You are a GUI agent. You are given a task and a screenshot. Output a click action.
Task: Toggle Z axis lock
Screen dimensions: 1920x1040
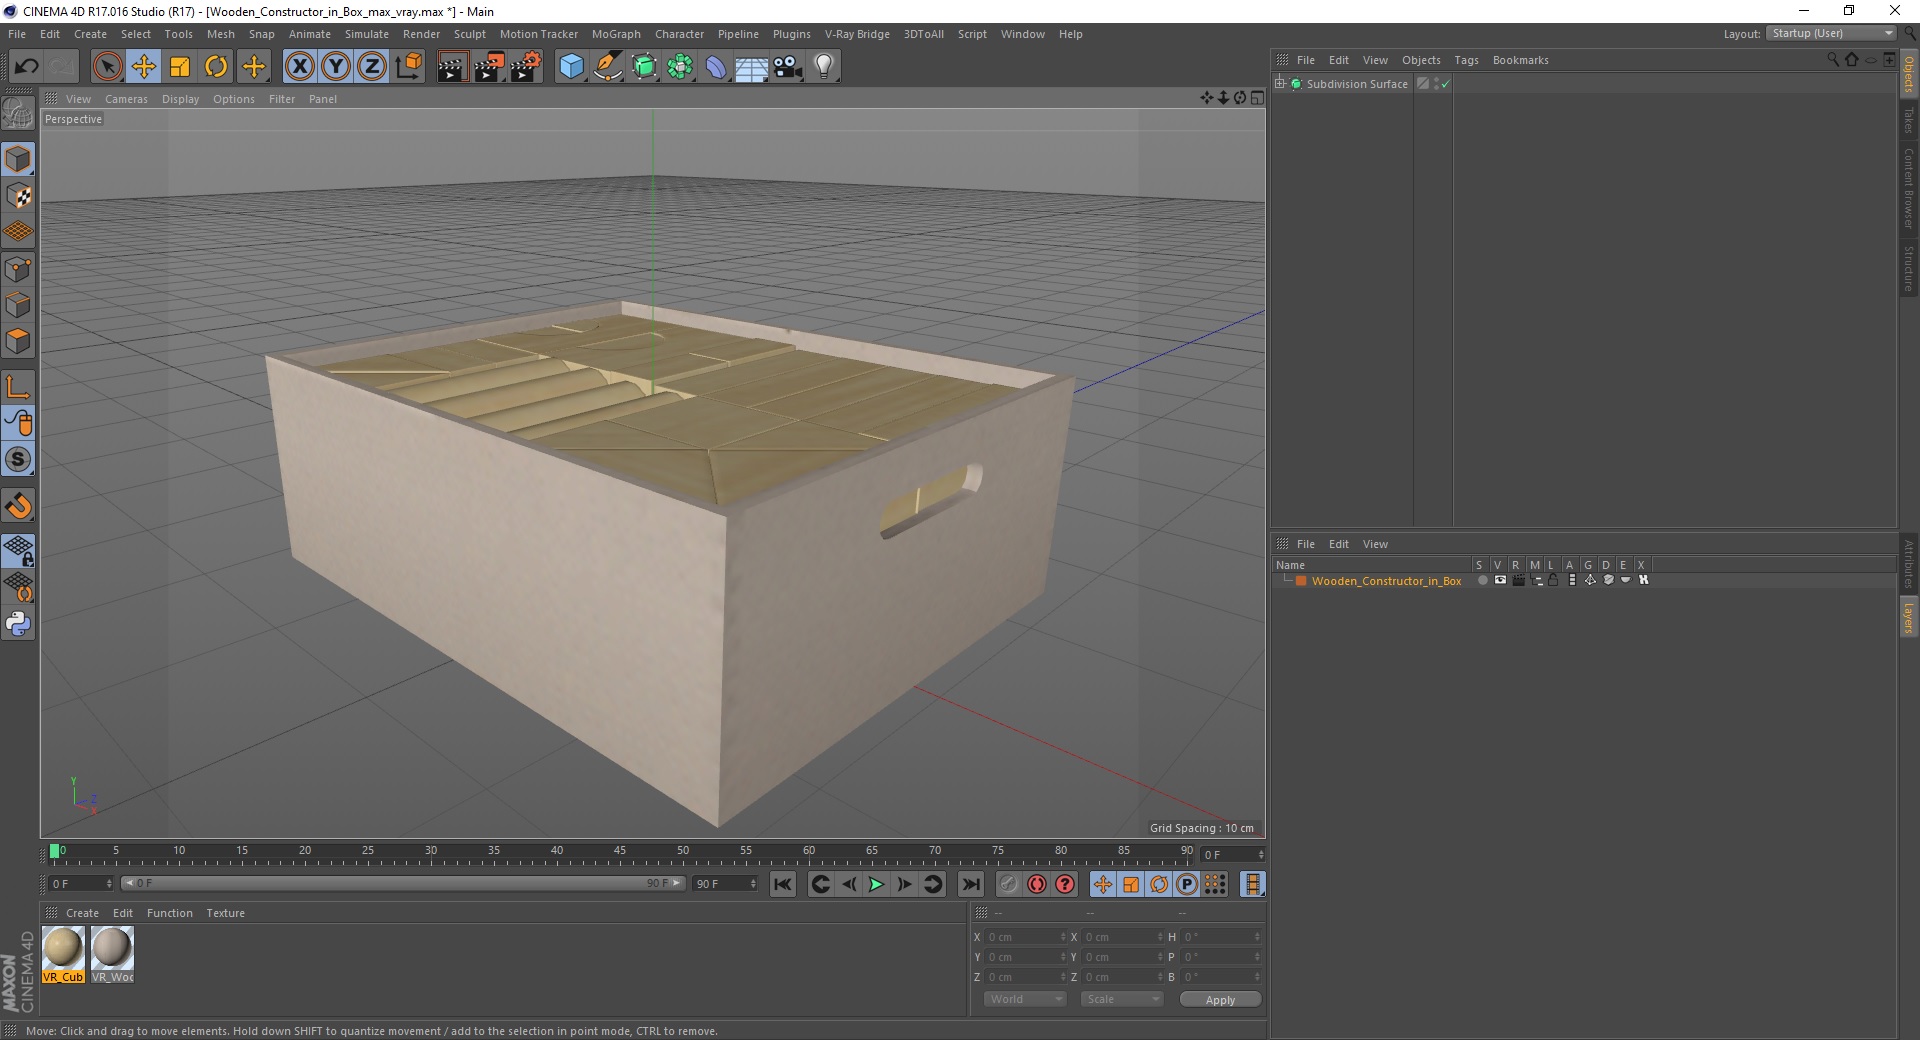tap(372, 67)
